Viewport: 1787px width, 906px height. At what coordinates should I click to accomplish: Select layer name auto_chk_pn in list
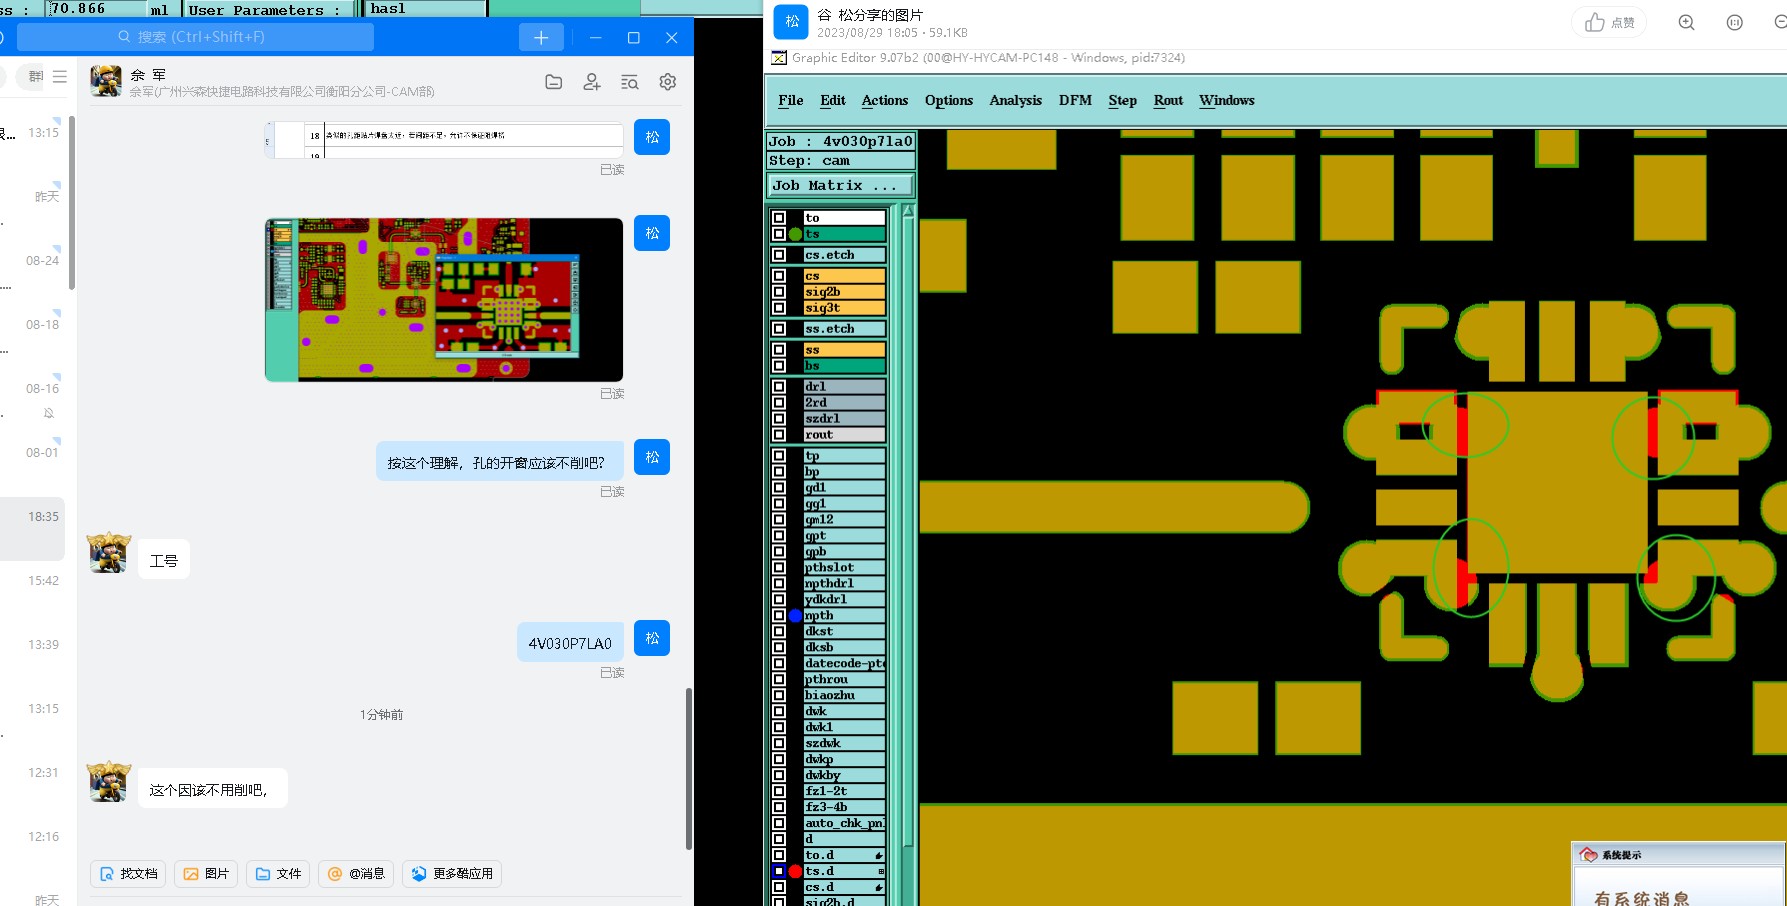tap(844, 824)
